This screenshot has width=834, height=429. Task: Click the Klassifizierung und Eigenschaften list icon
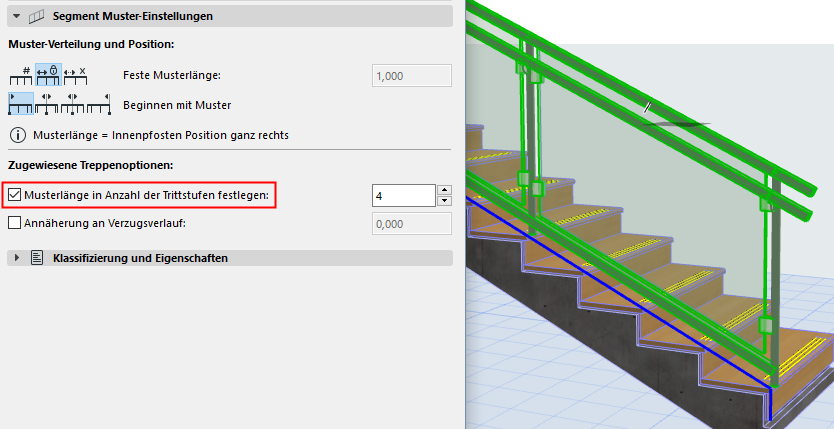(37, 258)
